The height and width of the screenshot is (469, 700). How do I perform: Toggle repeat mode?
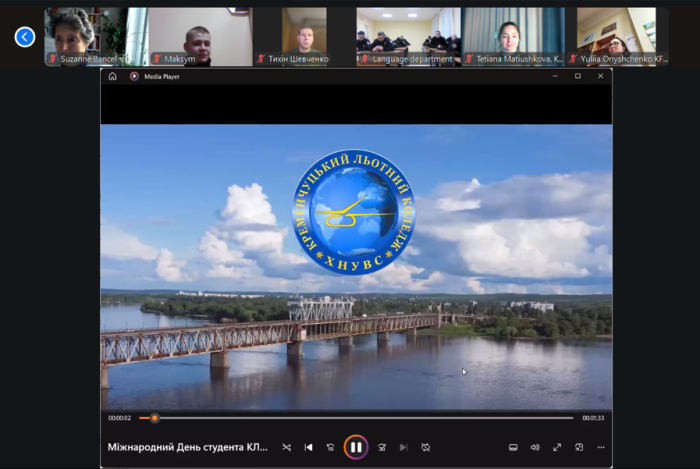pyautogui.click(x=425, y=447)
